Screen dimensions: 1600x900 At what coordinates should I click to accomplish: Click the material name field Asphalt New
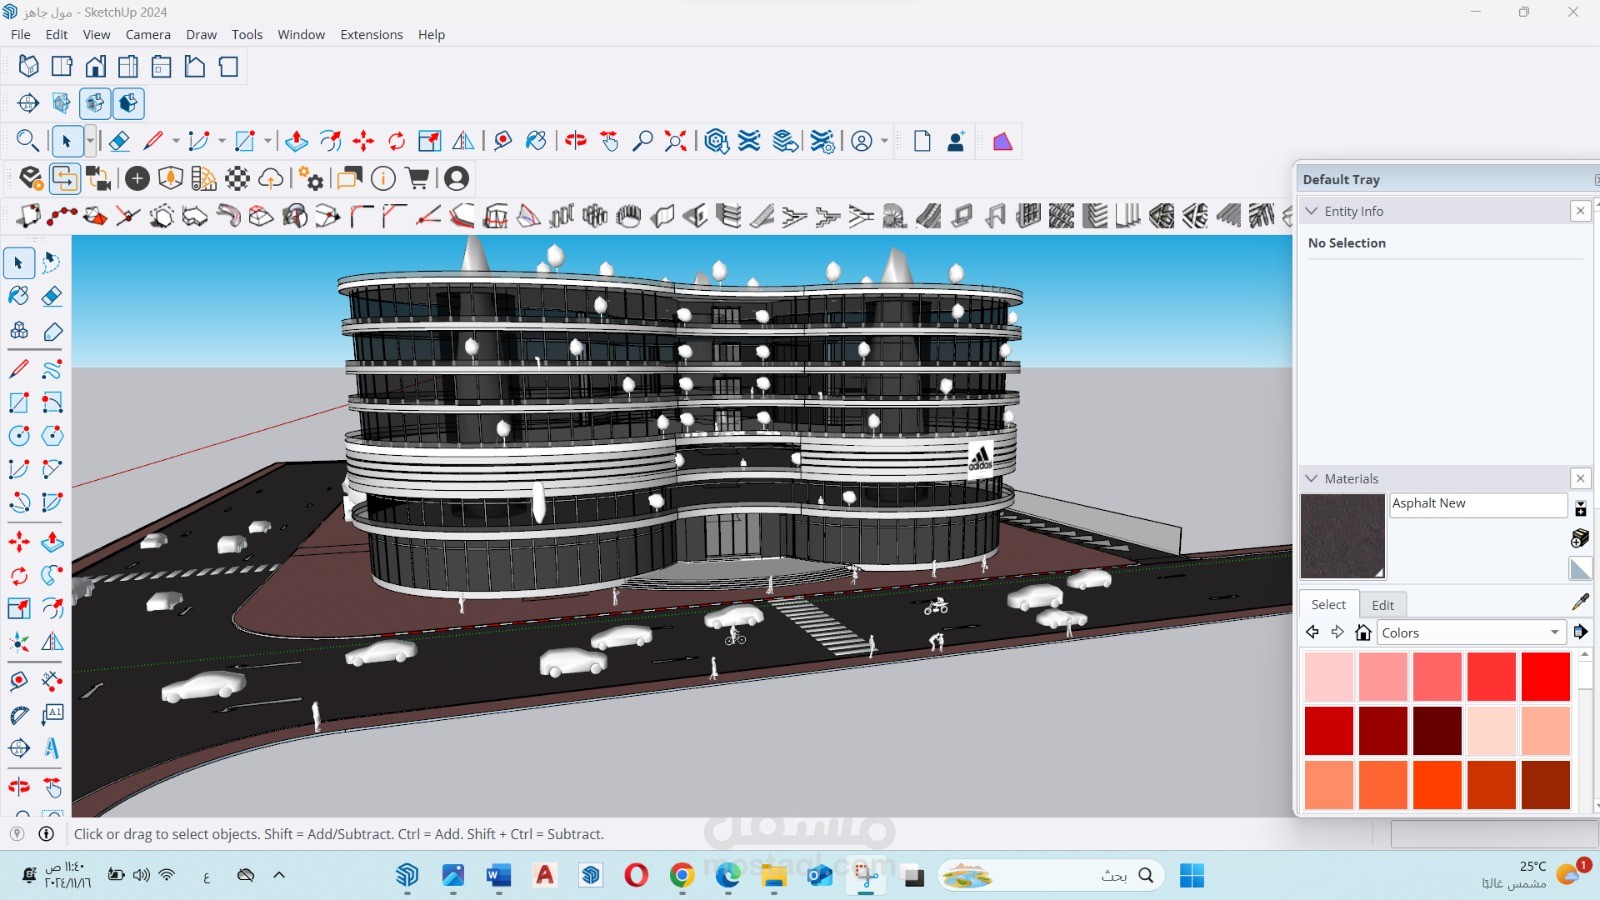coord(1478,505)
